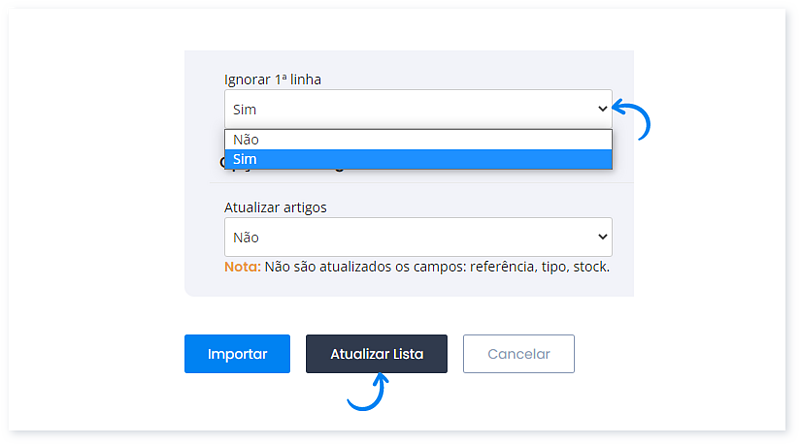Cancel with the Cancelar button
Image resolution: width=800 pixels, height=445 pixels.
[518, 354]
